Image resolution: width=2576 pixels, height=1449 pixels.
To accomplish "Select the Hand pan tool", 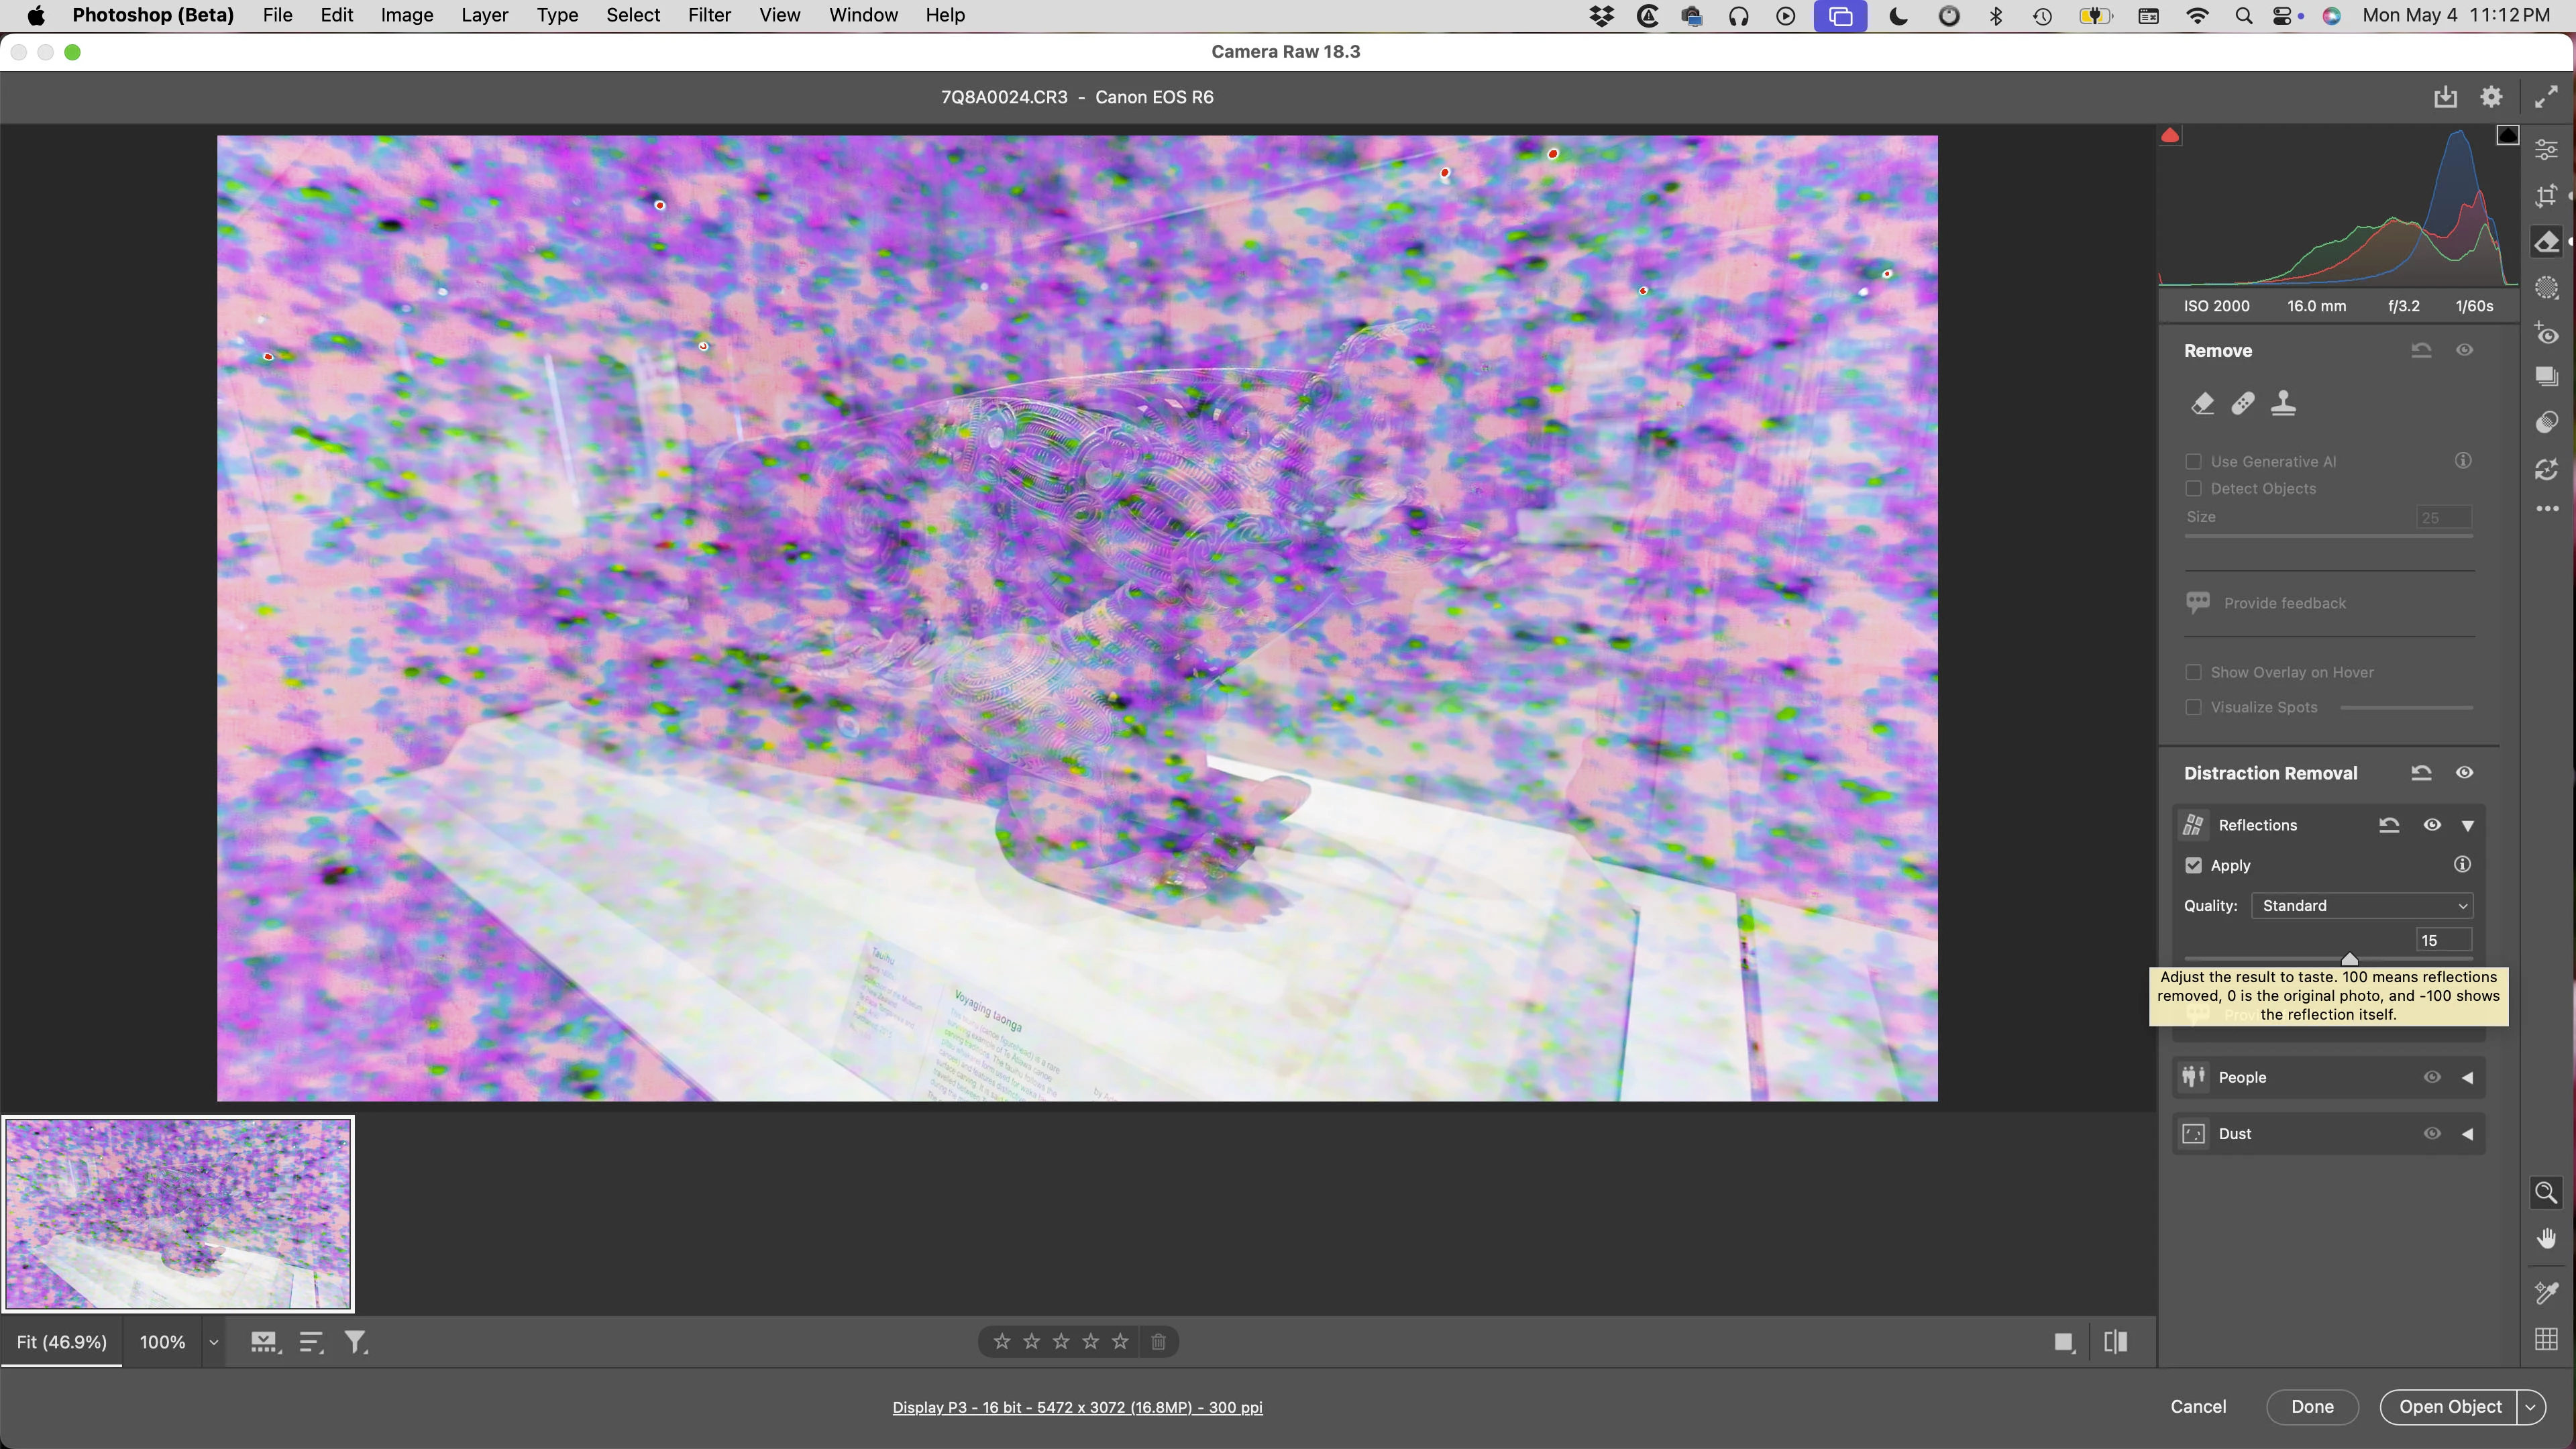I will pyautogui.click(x=2546, y=1239).
